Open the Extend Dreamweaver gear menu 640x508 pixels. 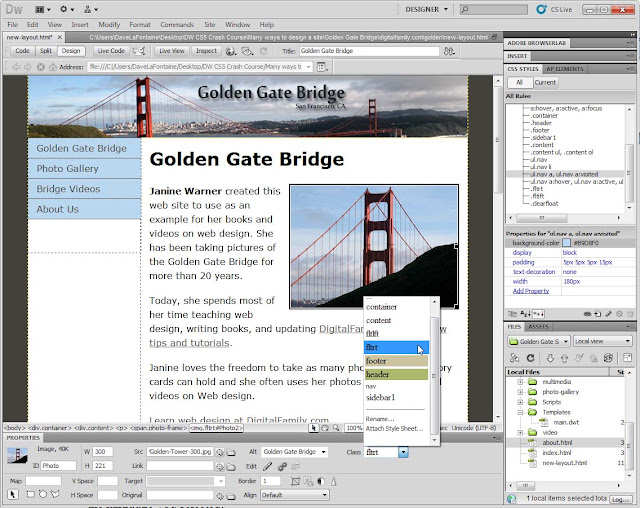(x=67, y=9)
